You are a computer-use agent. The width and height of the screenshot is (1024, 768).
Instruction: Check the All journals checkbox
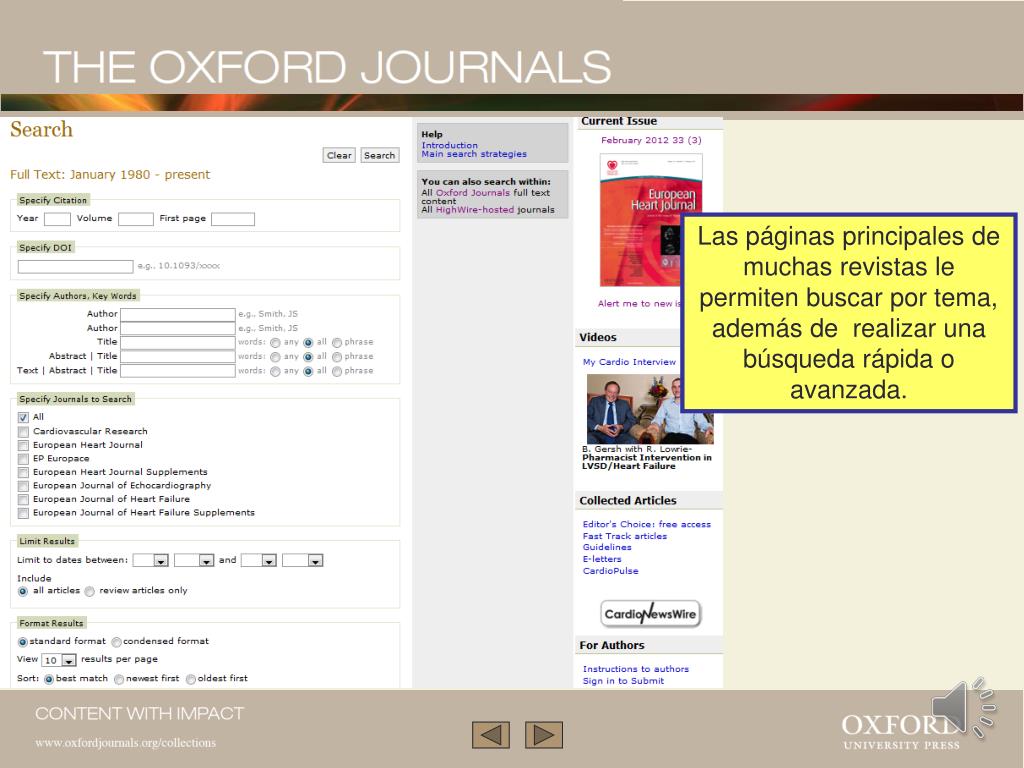(x=24, y=417)
